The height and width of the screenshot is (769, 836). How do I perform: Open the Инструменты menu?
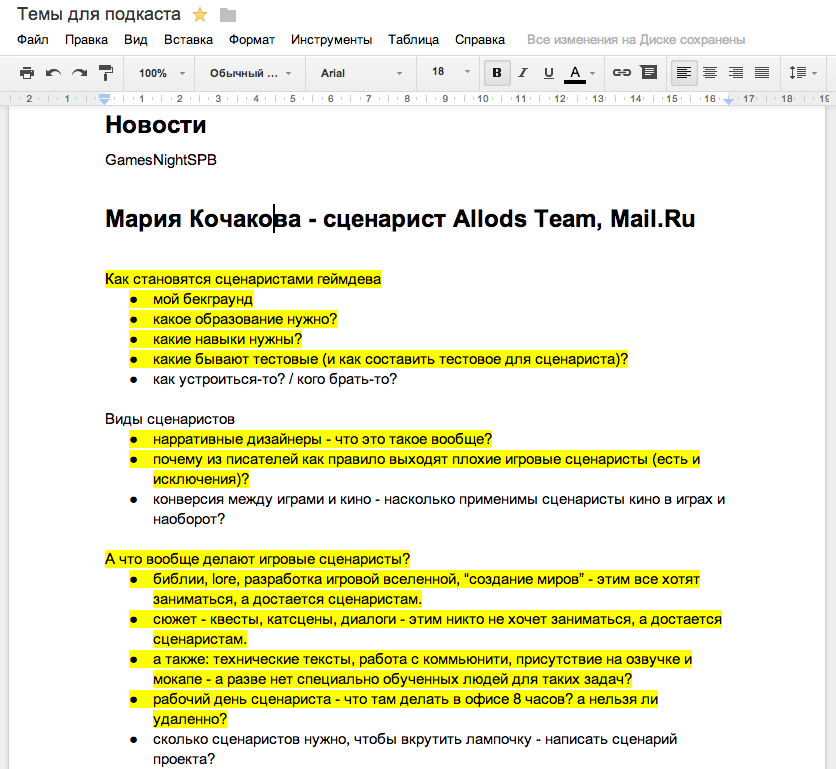(x=331, y=40)
